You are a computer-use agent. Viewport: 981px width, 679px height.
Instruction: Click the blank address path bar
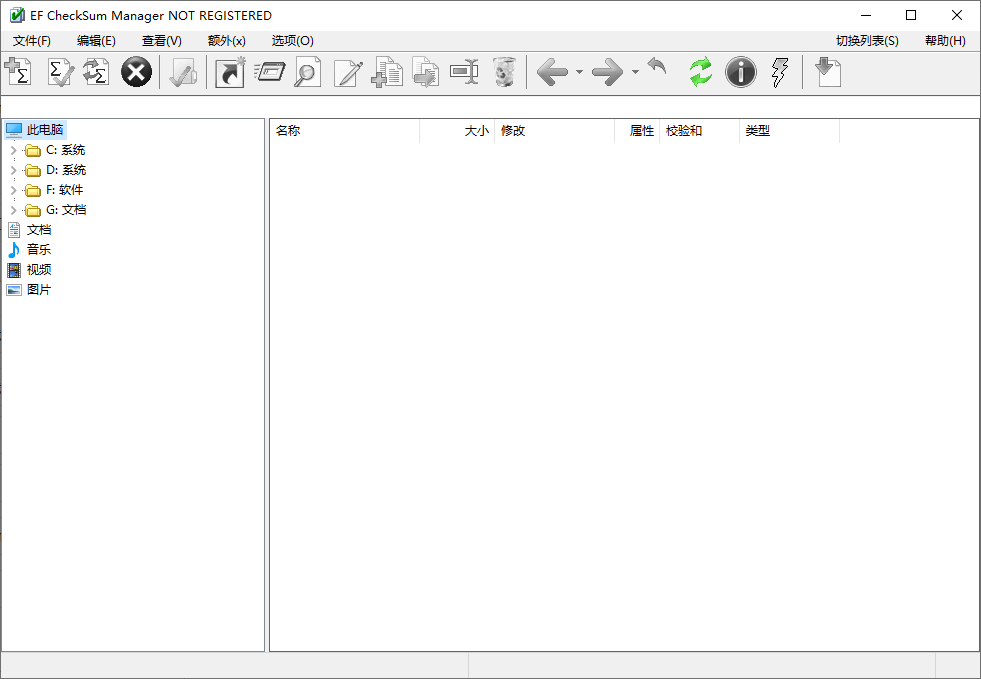(x=490, y=106)
